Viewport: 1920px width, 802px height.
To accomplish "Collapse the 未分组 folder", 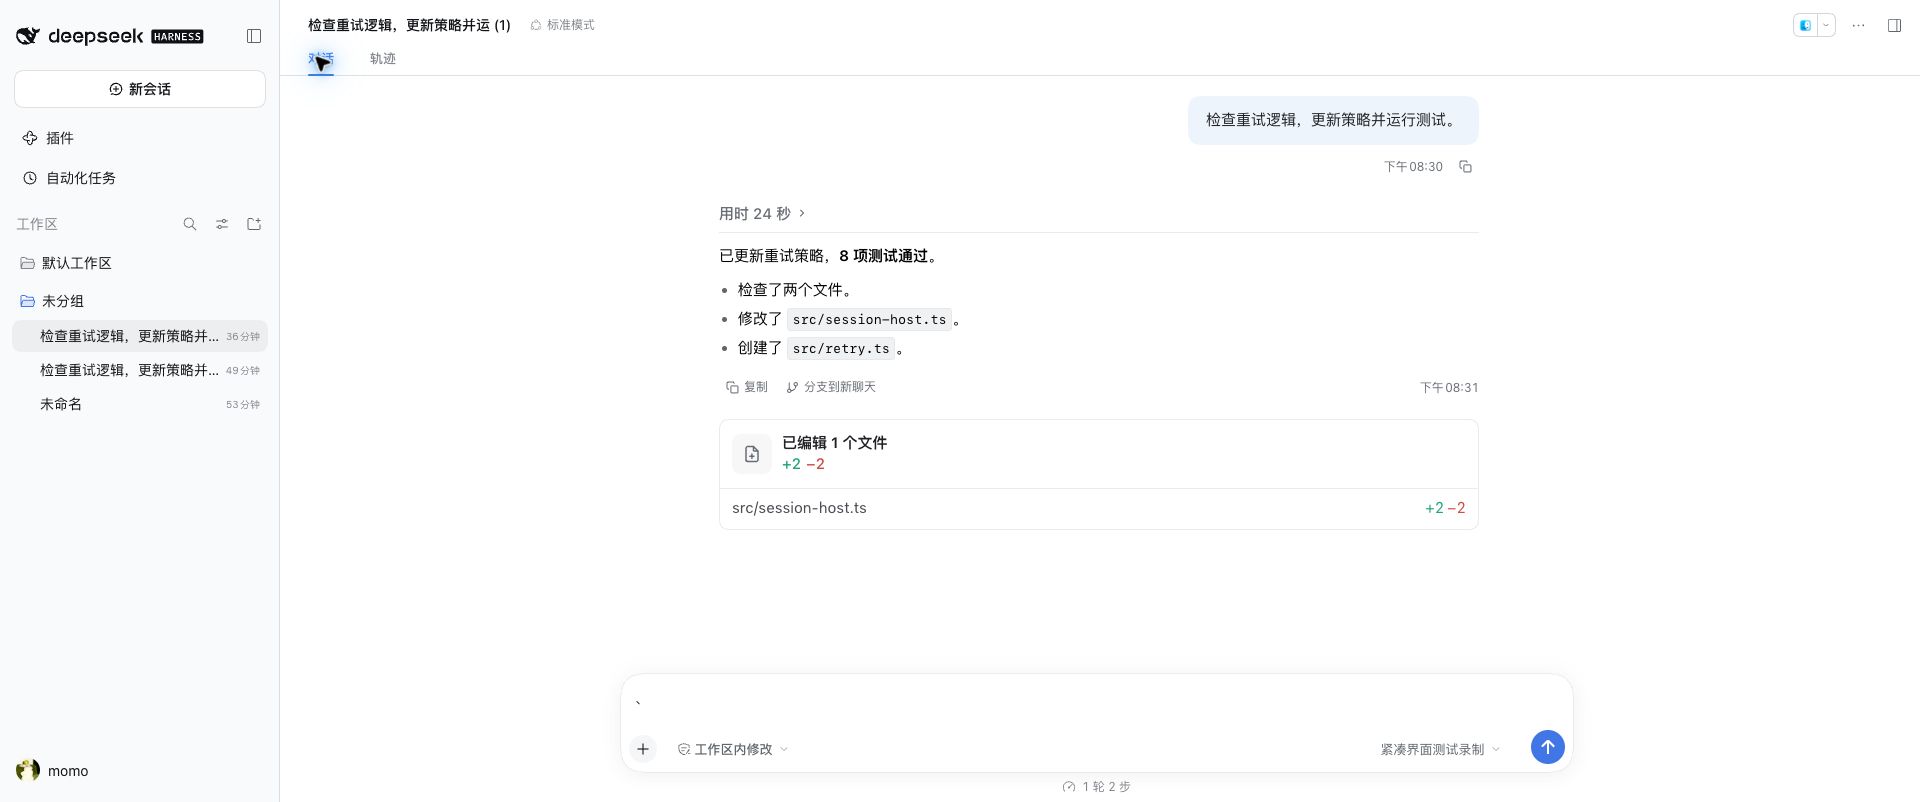I will coord(140,301).
